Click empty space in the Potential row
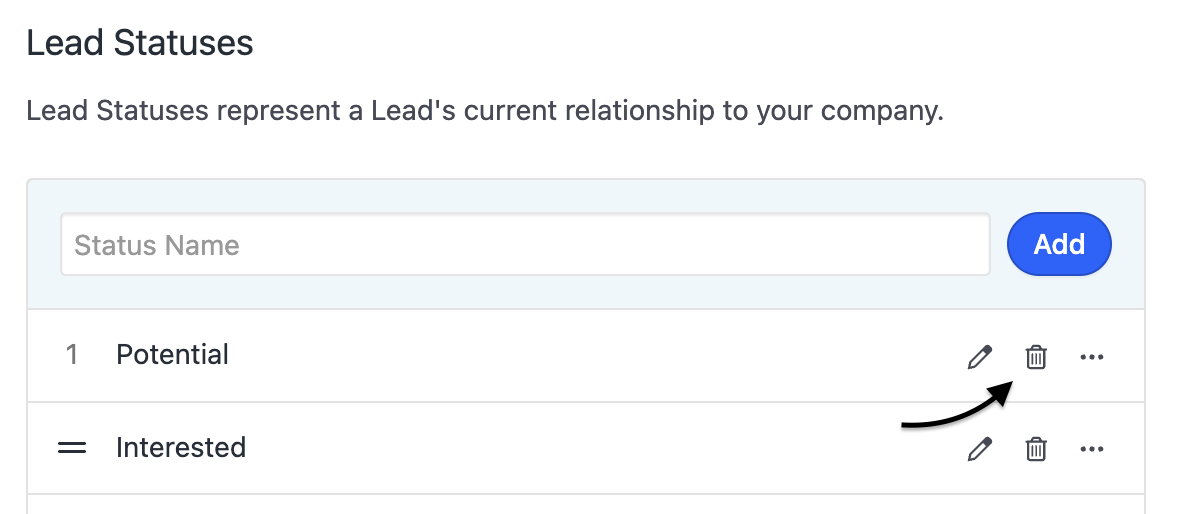This screenshot has height=514, width=1182. [x=600, y=356]
